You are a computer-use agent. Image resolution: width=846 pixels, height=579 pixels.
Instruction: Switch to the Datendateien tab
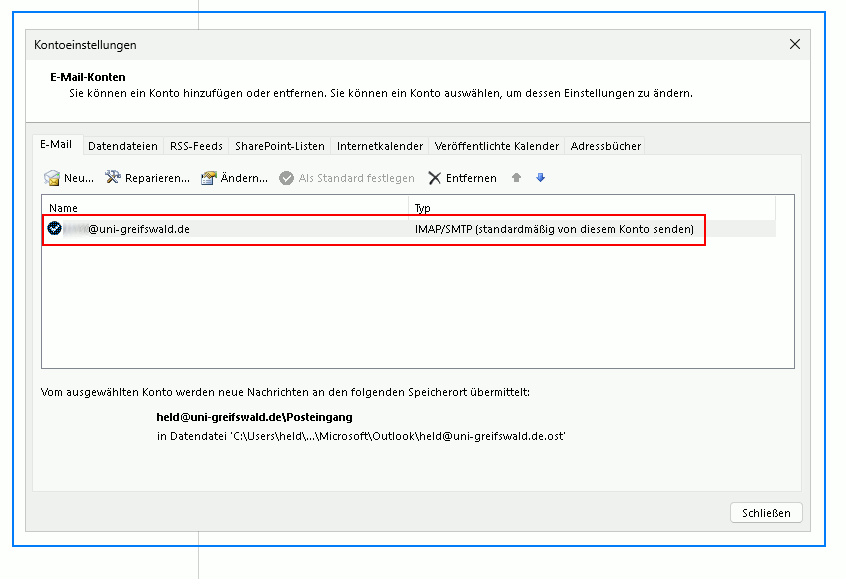coord(124,146)
